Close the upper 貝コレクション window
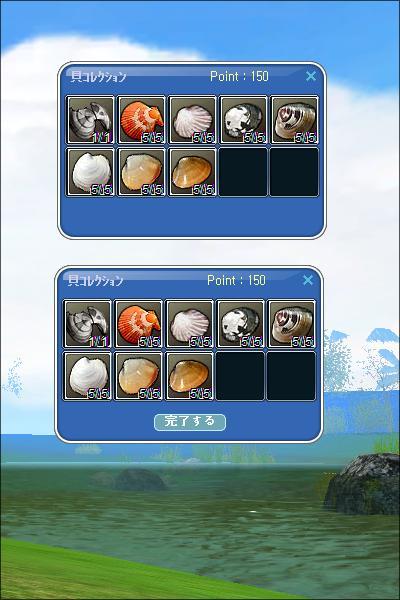This screenshot has width=400, height=600. (x=311, y=76)
